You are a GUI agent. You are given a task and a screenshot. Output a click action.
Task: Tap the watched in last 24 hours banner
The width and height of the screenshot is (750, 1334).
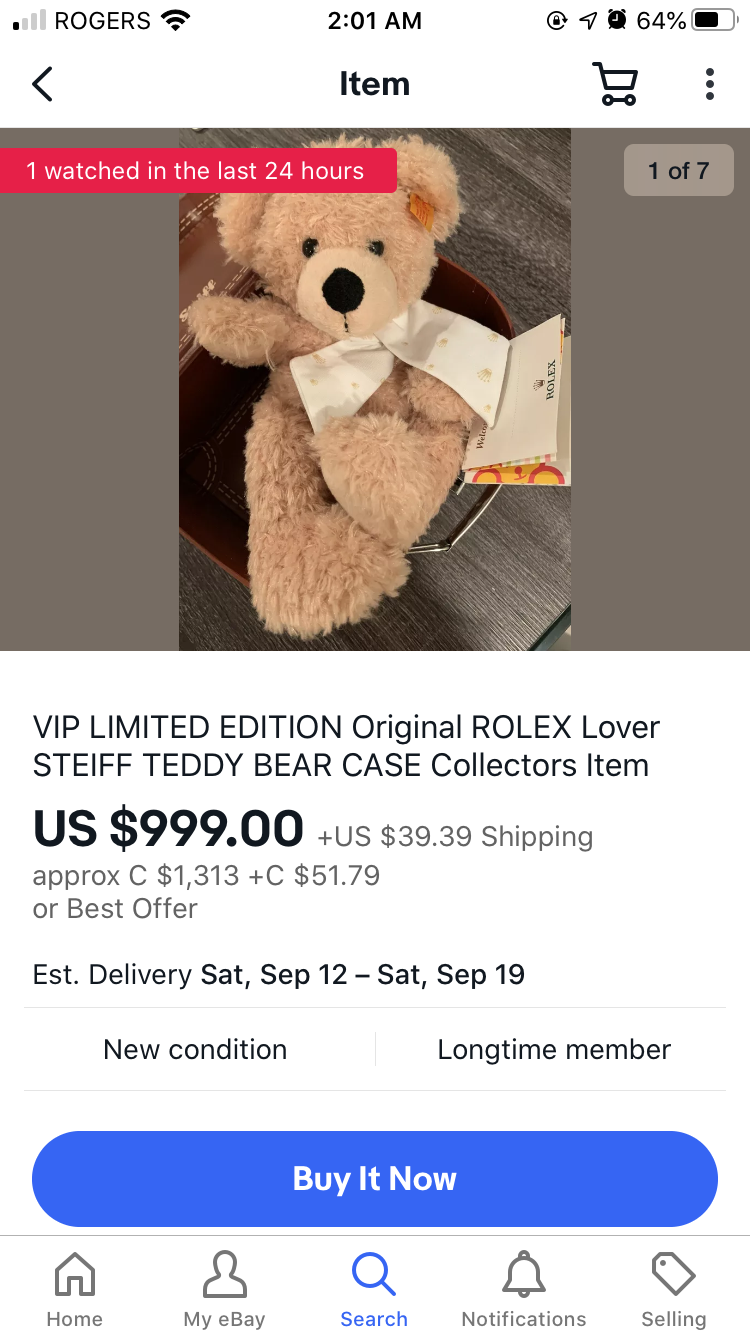tap(196, 171)
